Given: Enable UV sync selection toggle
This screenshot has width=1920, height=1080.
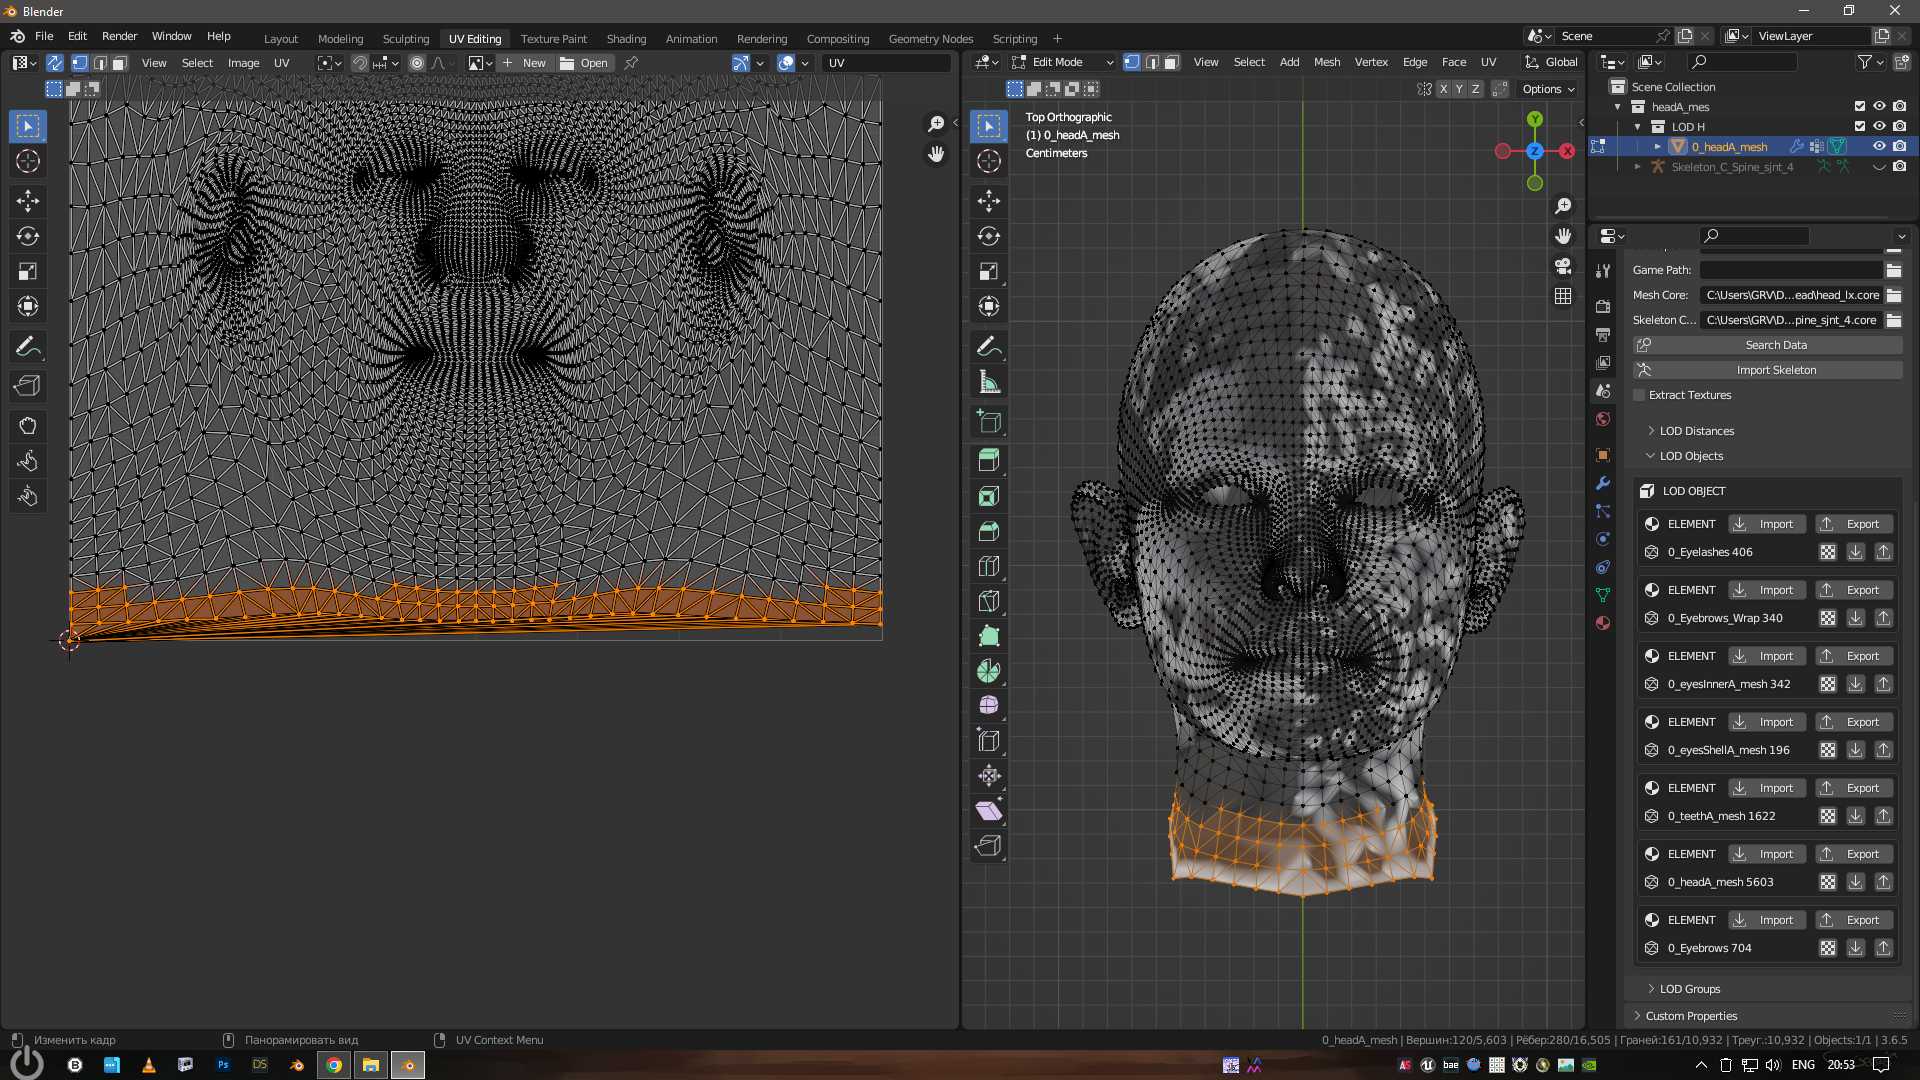Looking at the screenshot, I should point(55,63).
